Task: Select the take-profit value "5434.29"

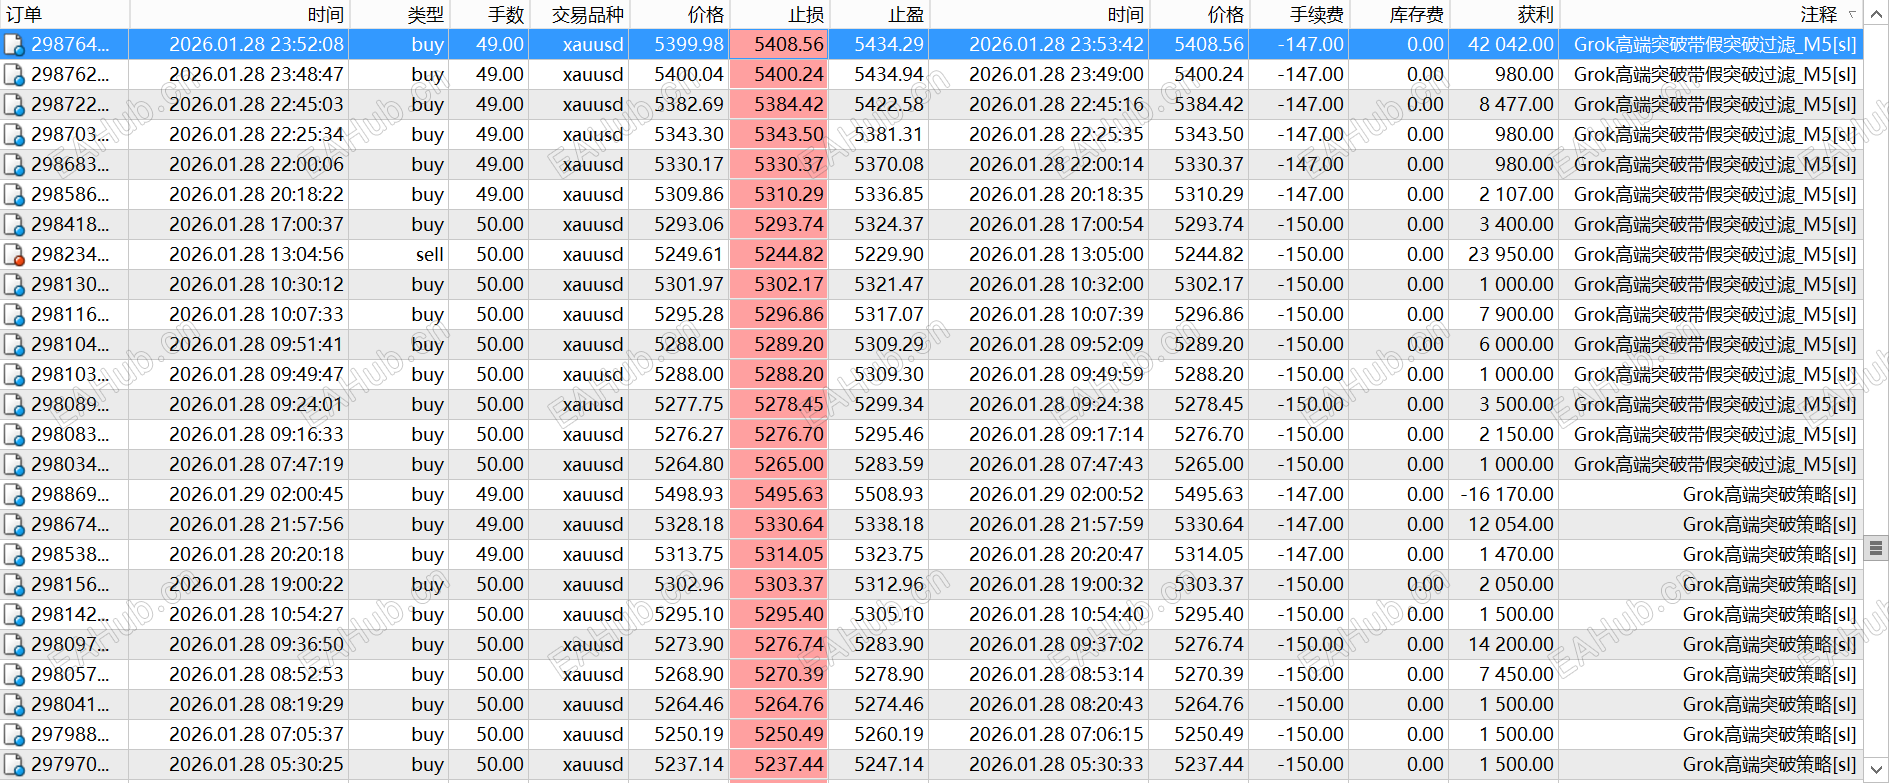Action: click(x=889, y=45)
